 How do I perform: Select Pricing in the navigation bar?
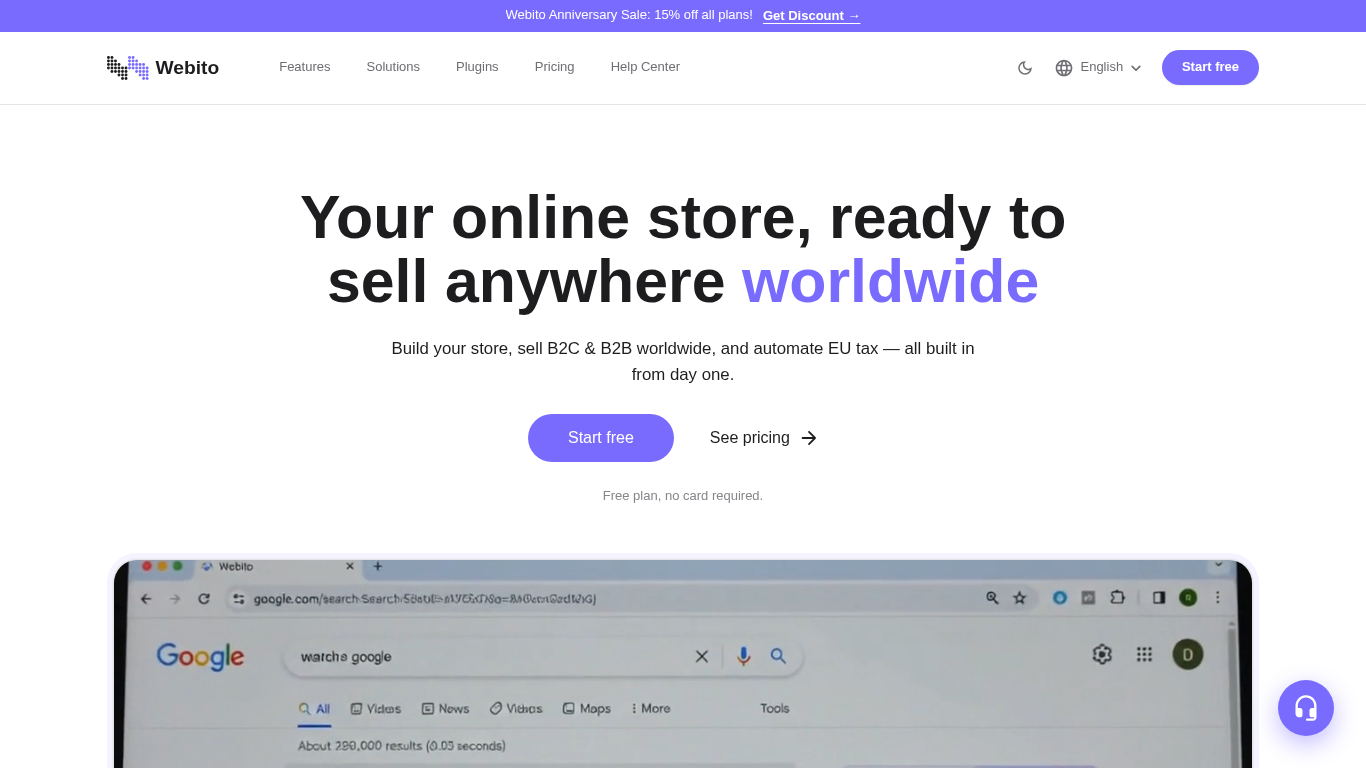[x=555, y=67]
